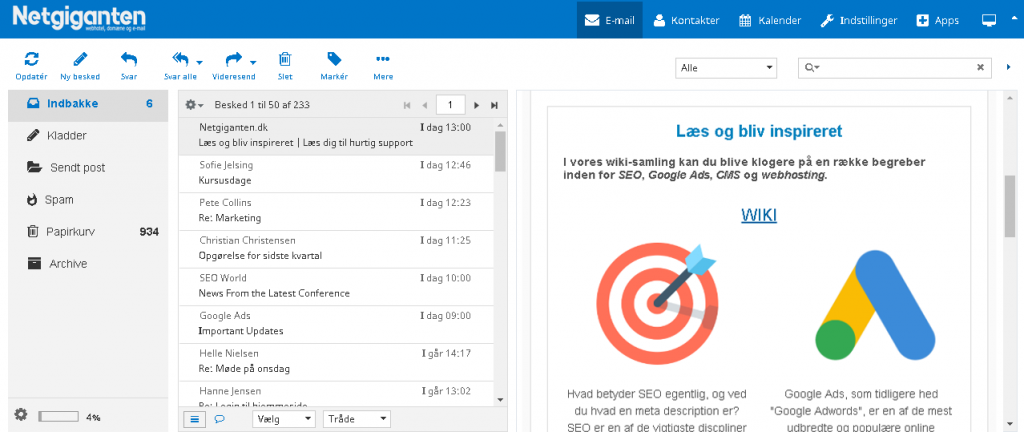Open the Tråde threads dropdown
1024x432 pixels.
(355, 419)
